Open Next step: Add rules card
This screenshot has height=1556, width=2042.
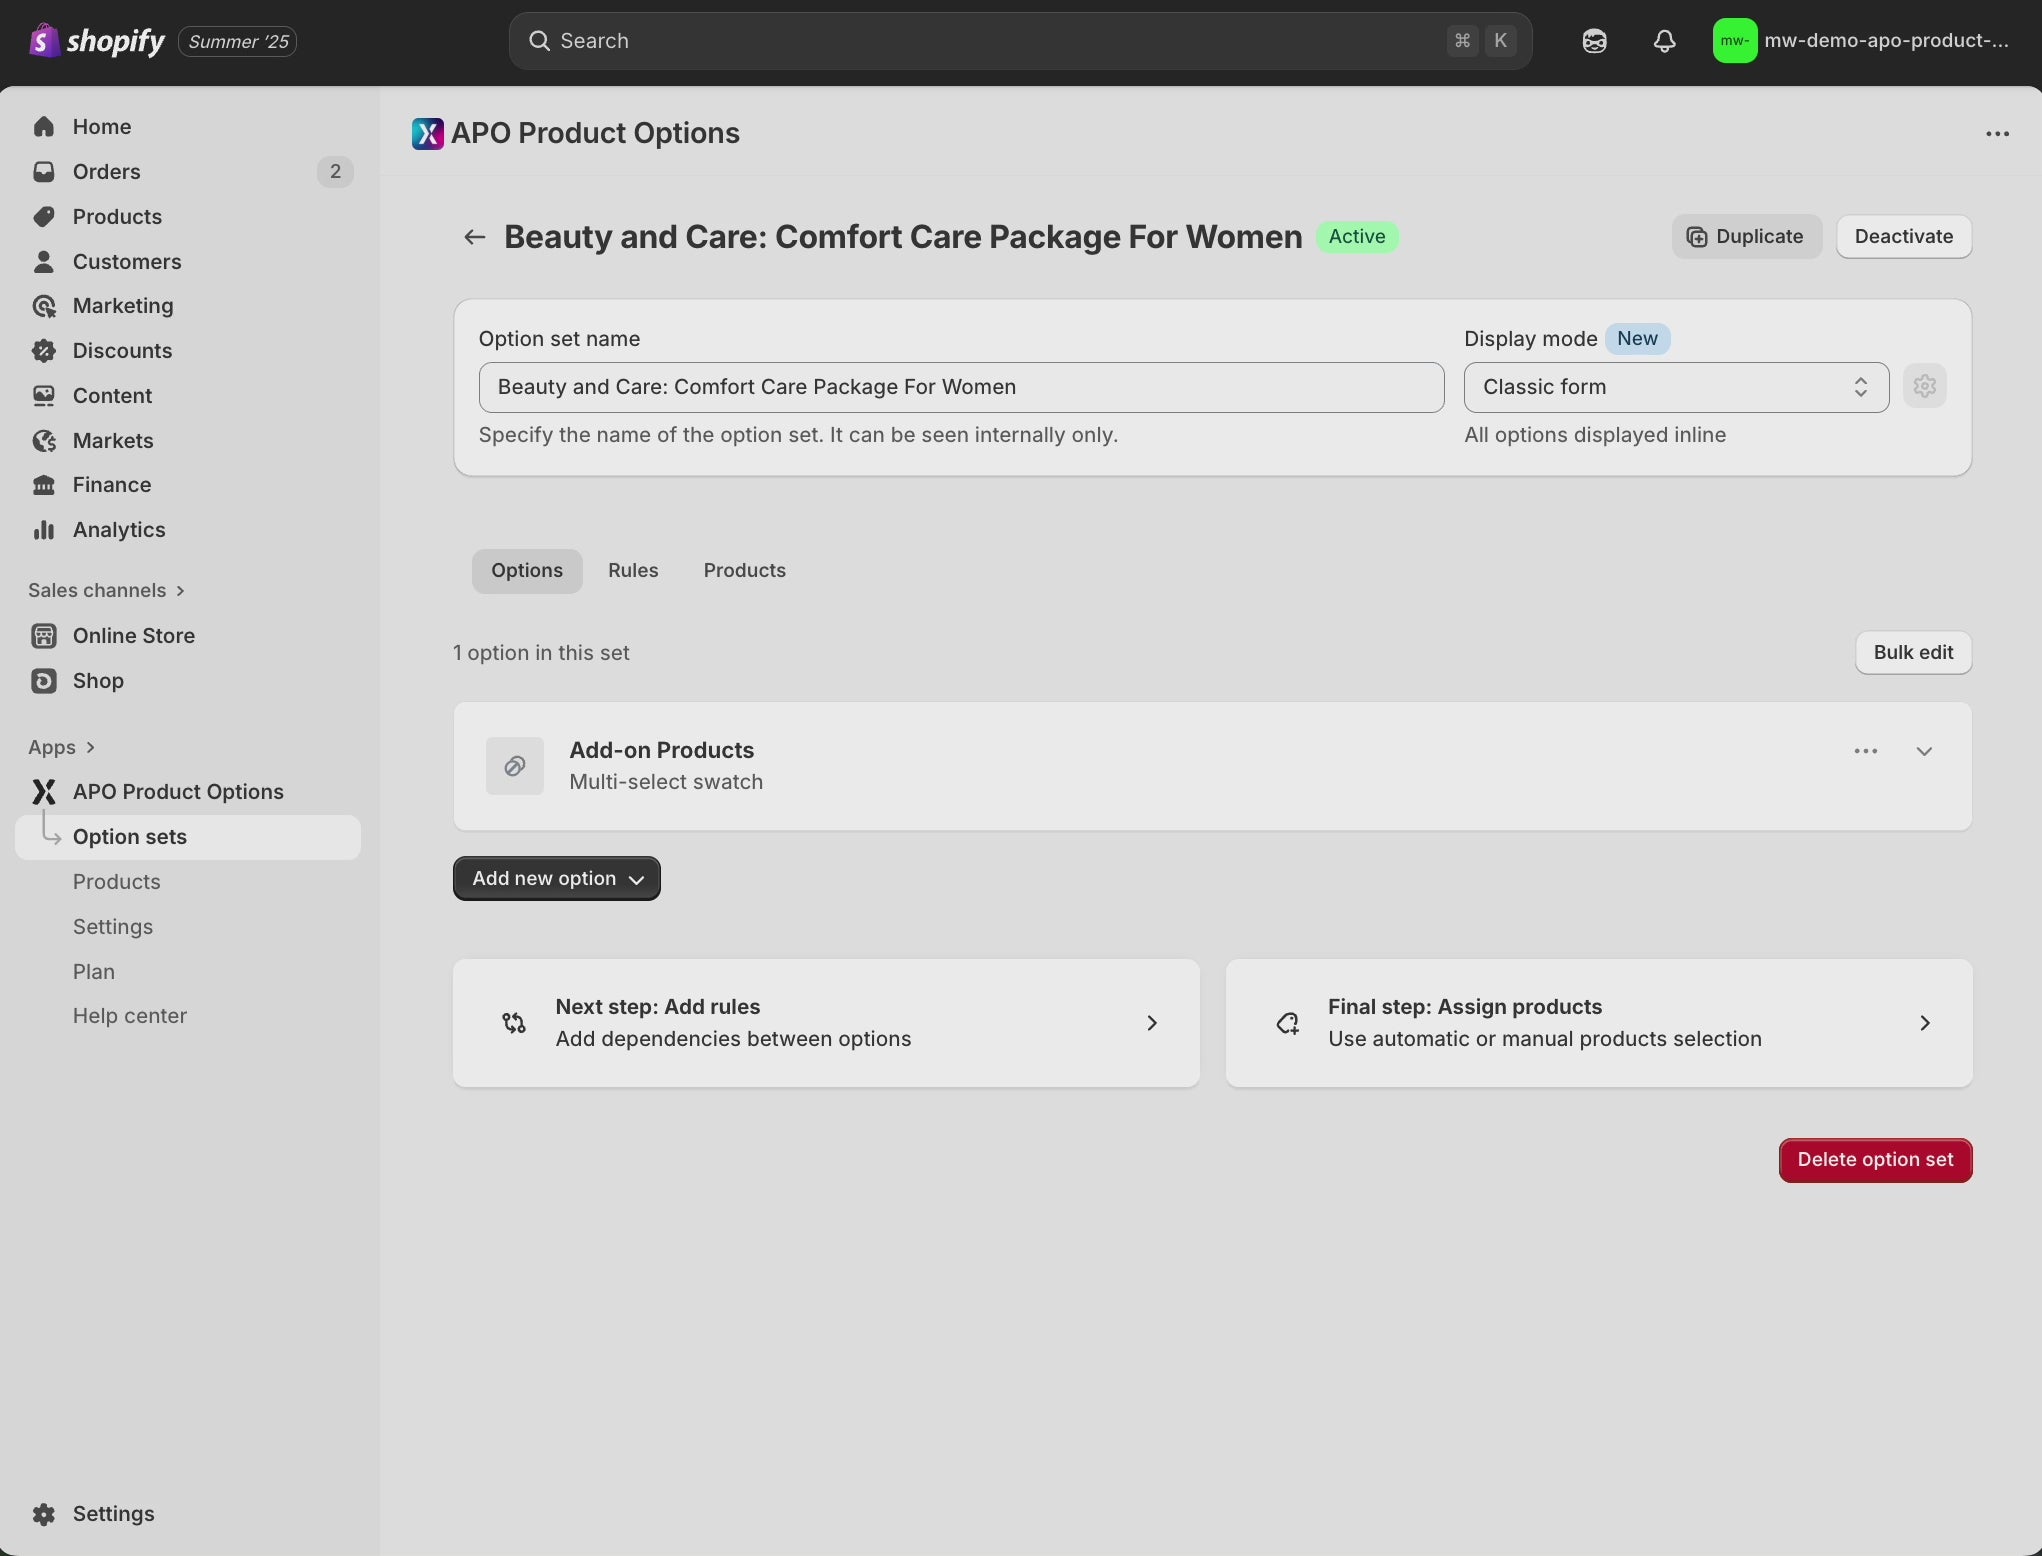pyautogui.click(x=826, y=1023)
